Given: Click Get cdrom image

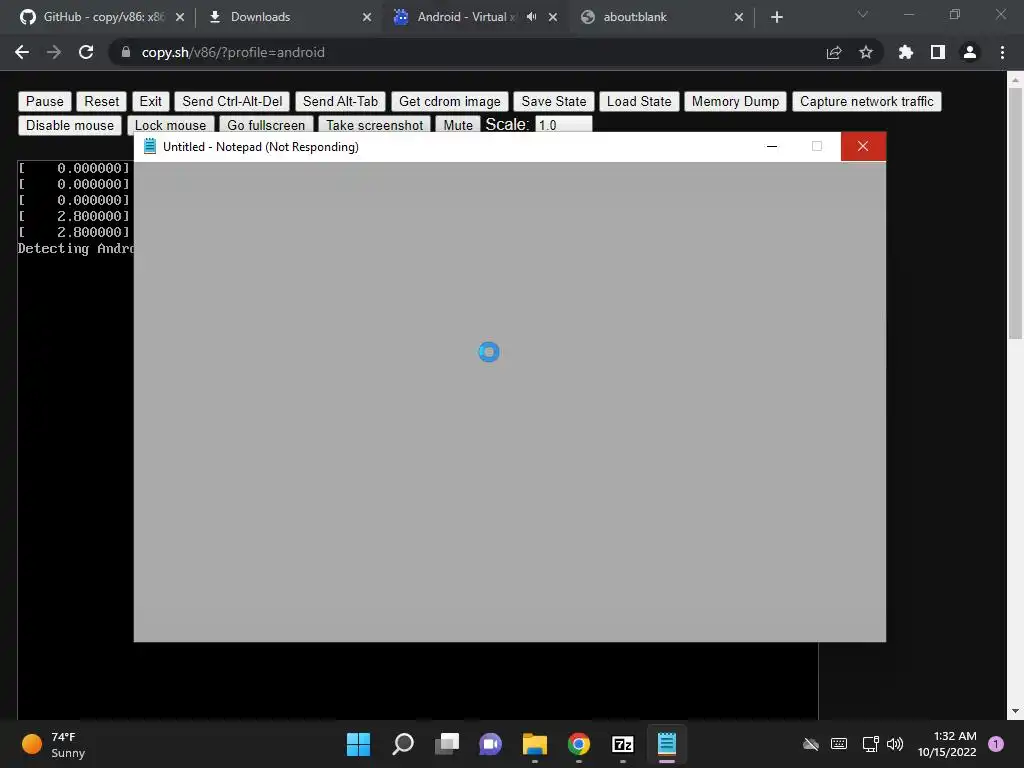Looking at the screenshot, I should pos(449,101).
